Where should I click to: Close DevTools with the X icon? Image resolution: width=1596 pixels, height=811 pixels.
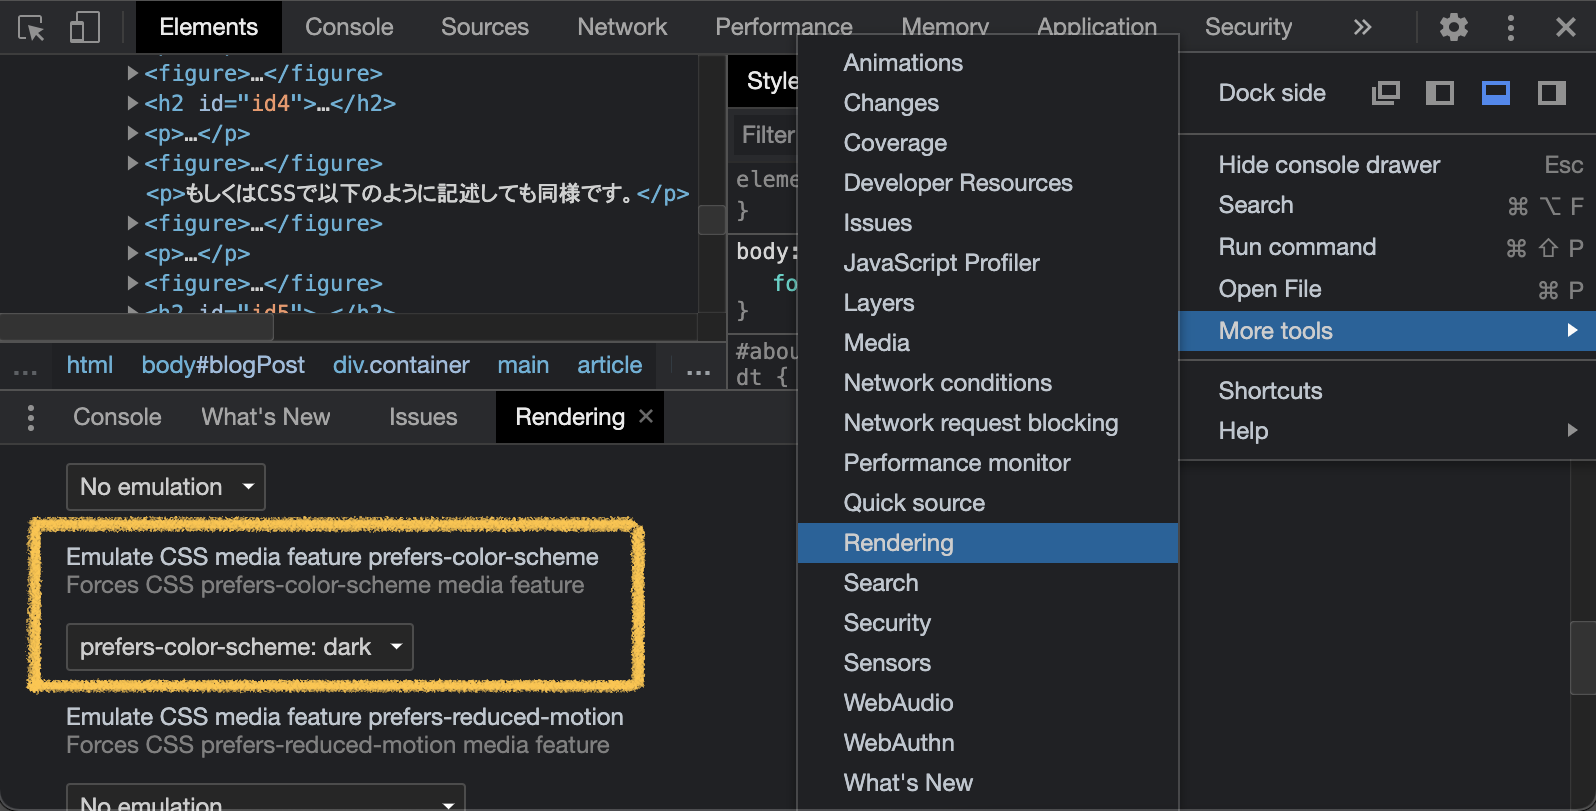tap(1566, 27)
